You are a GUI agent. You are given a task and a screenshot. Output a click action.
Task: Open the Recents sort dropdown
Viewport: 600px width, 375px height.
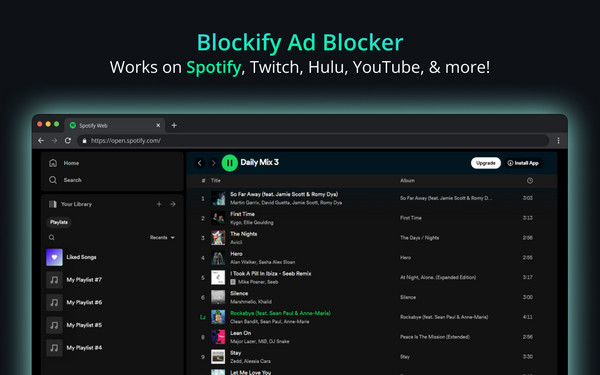pos(162,238)
